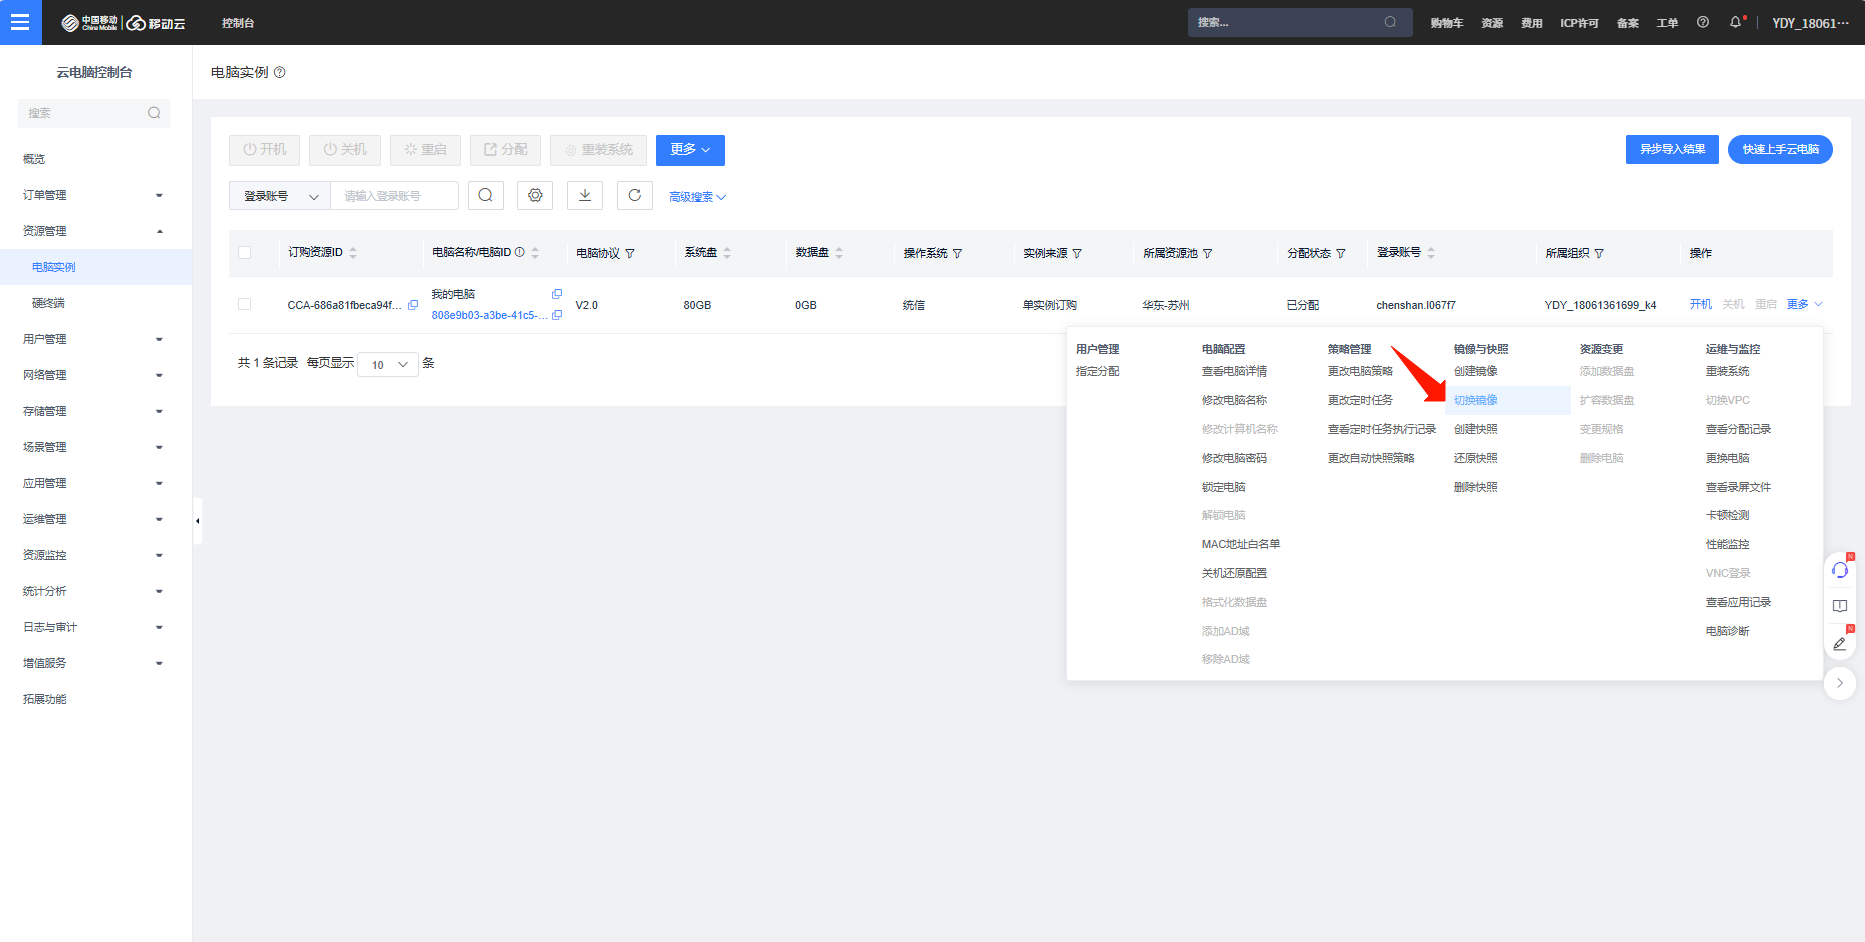This screenshot has width=1865, height=942.
Task: Copy the computer name 我的电脑
Action: [x=557, y=294]
